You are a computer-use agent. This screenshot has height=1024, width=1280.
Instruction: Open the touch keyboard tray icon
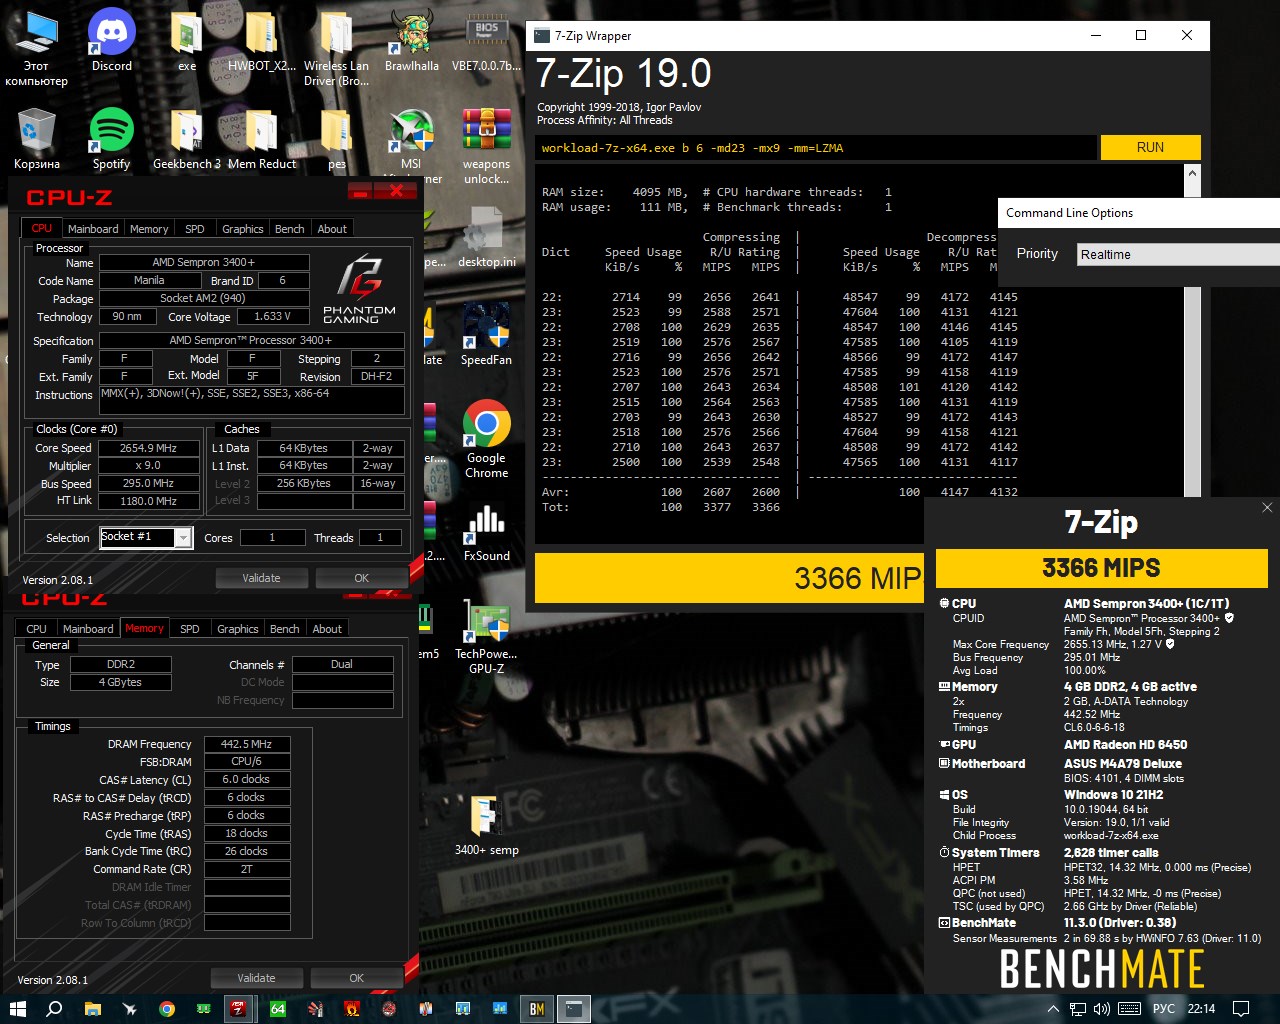point(1129,1008)
